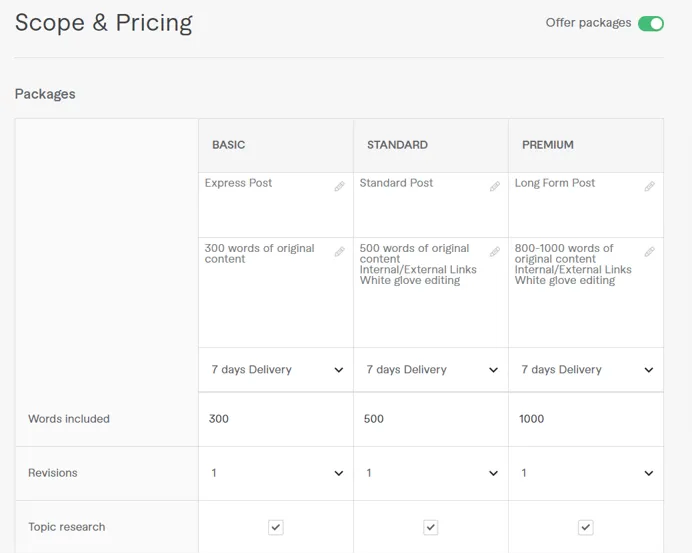
Task: Open Revisions dropdown for Standard package
Action: coord(431,473)
